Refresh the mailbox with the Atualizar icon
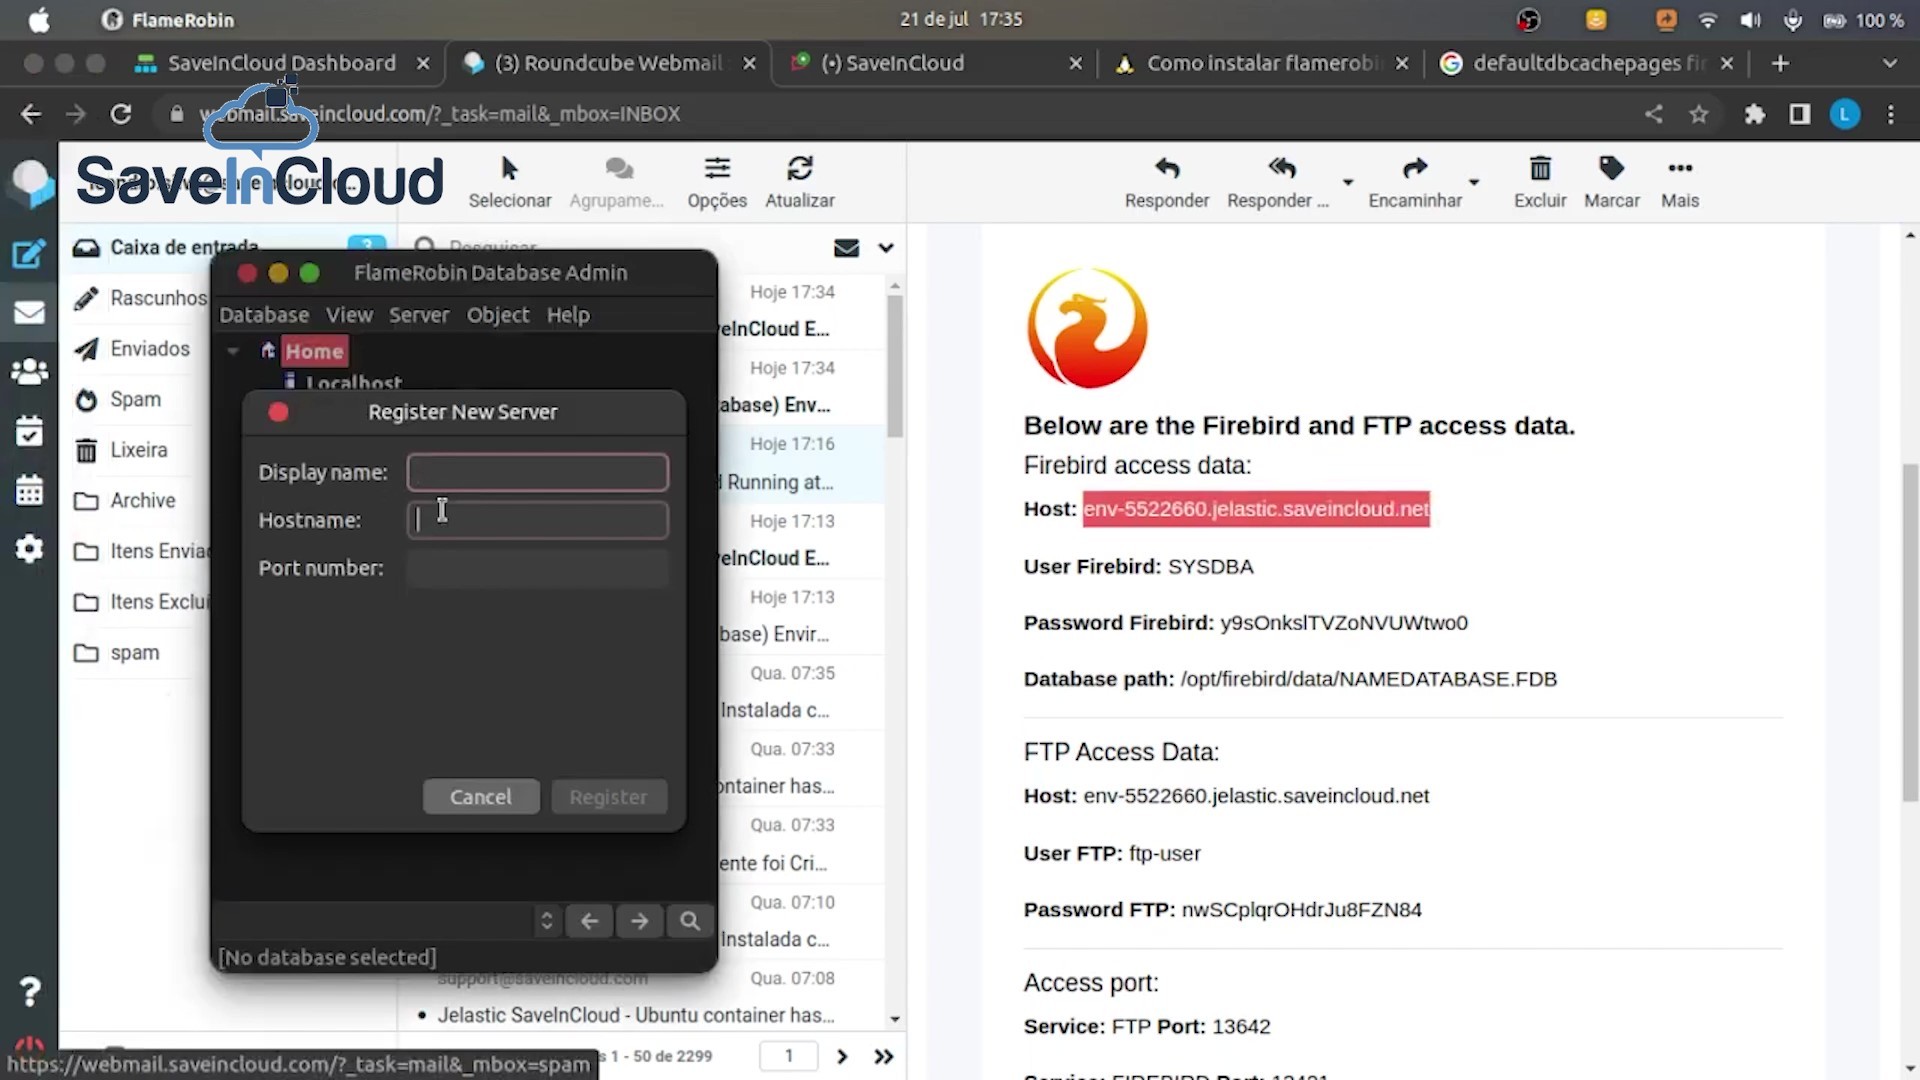Screen dimensions: 1920x1080 [799, 180]
